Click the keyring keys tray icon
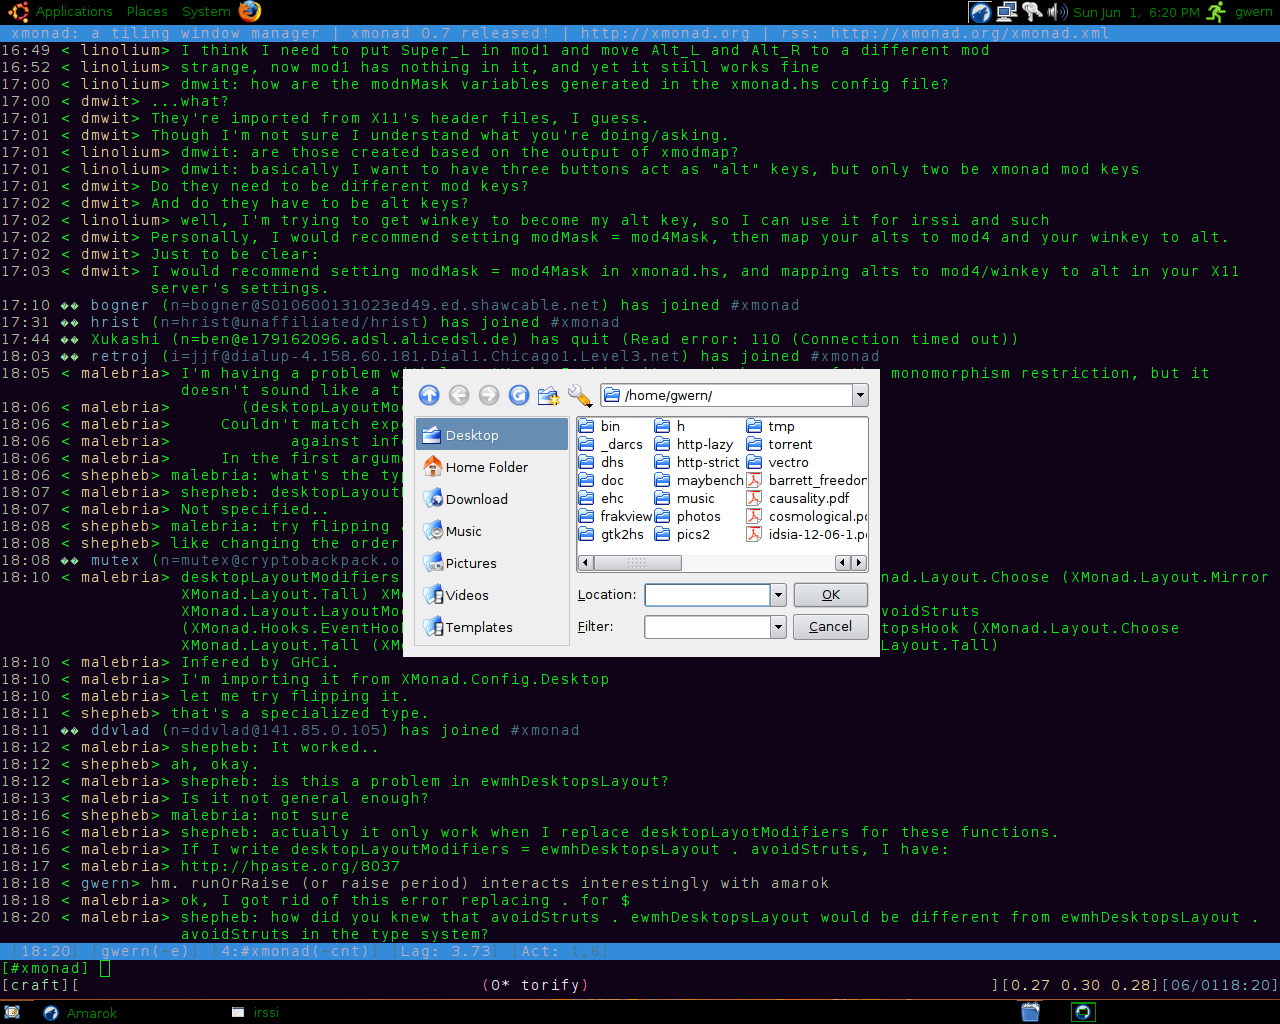Screen dimensions: 1280x1024 pos(1032,12)
